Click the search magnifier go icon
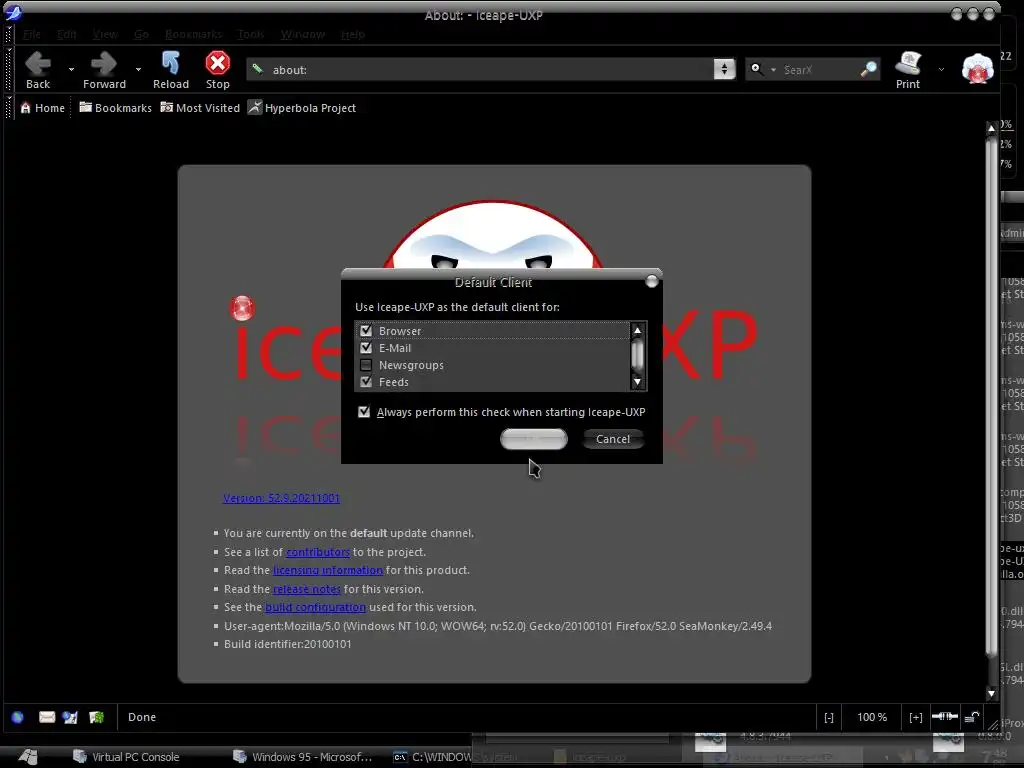The width and height of the screenshot is (1024, 768). 869,69
